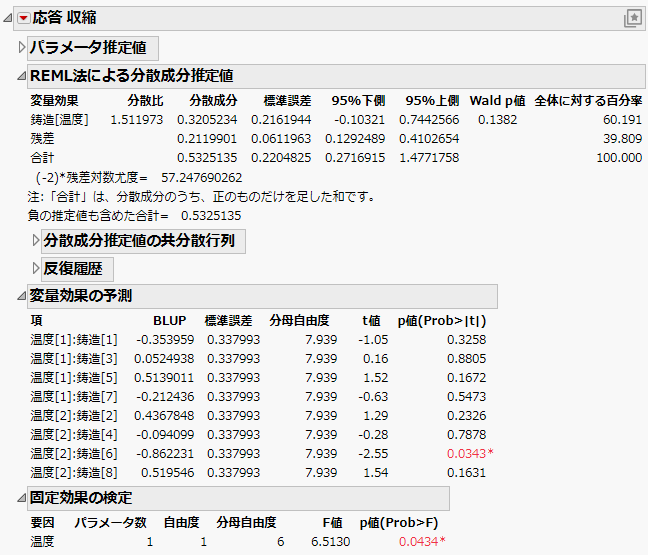Collapse the 変量効果の予測 section
648x555 pixels.
[x=21, y=296]
